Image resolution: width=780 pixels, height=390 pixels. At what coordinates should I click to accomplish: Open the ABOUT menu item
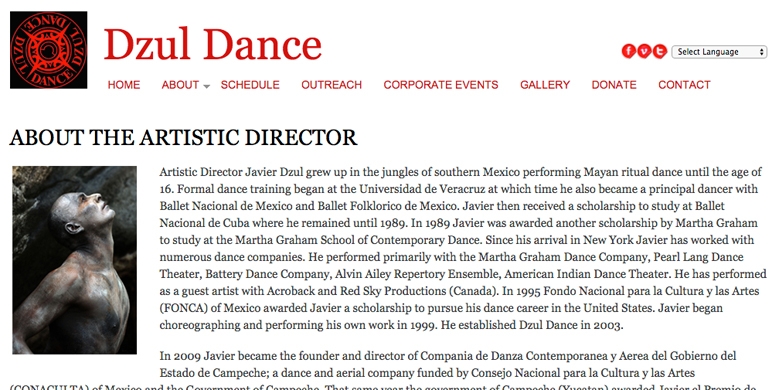180,85
